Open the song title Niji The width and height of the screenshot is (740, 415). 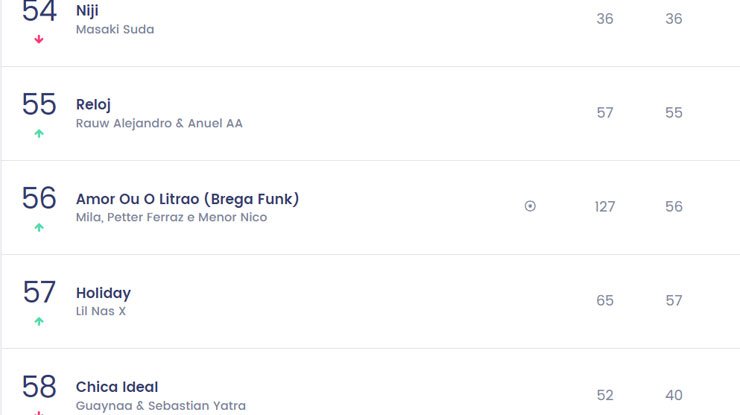pos(87,10)
